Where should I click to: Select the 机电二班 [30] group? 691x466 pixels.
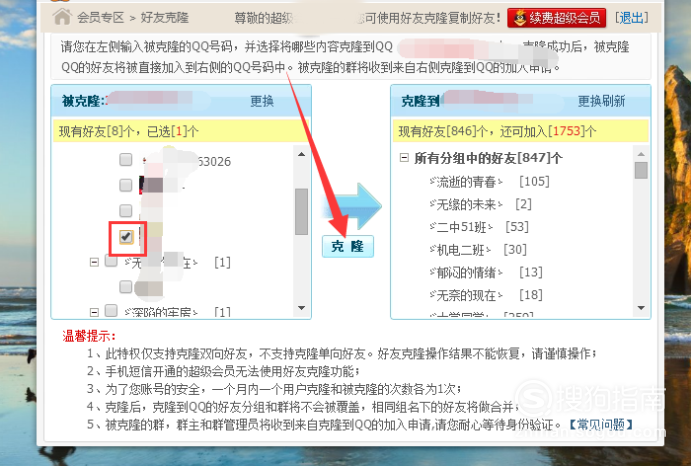tap(478, 250)
